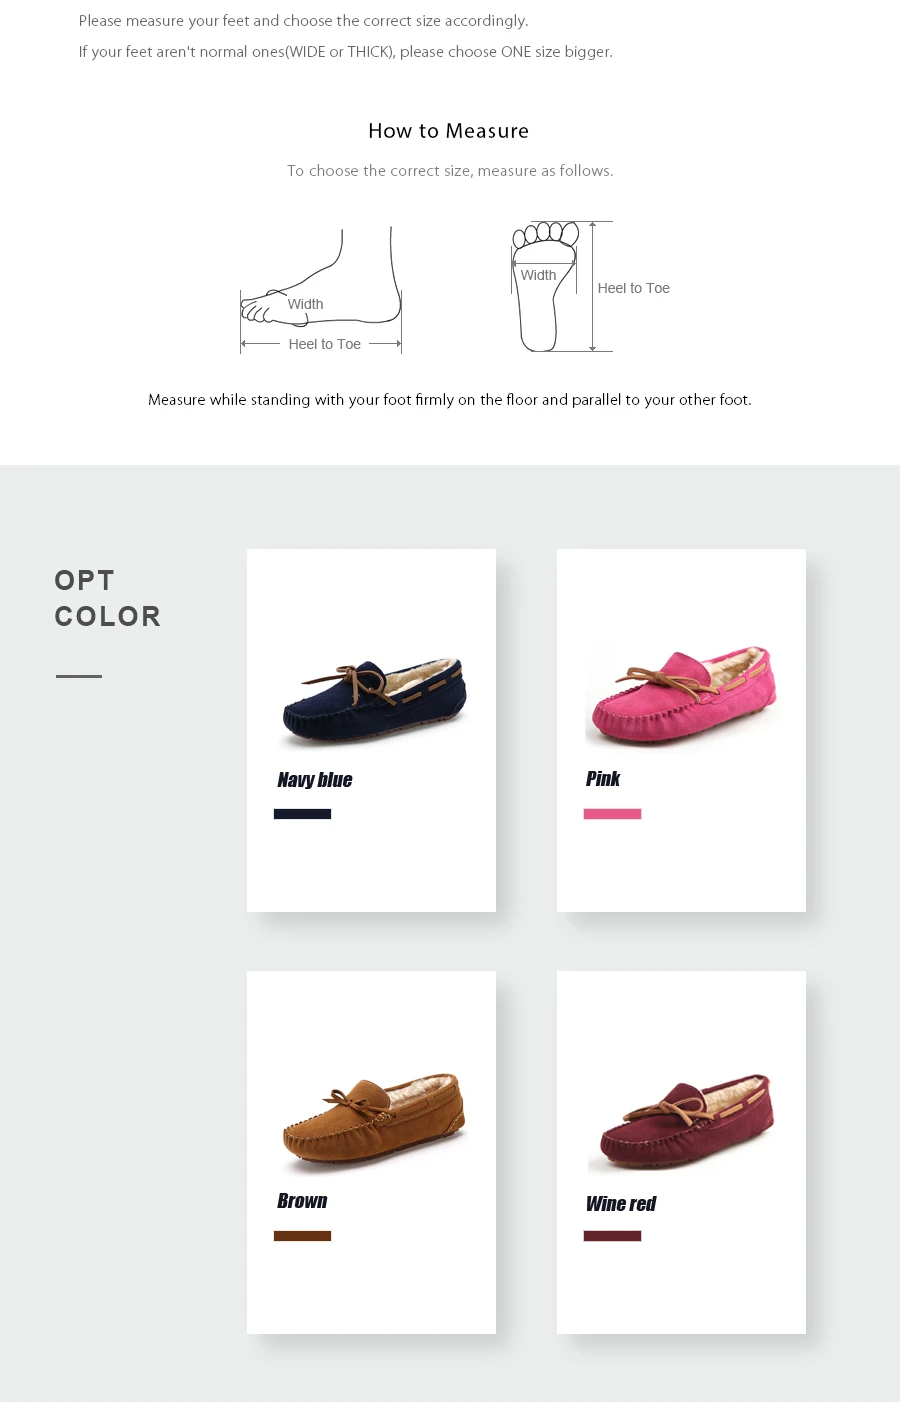Click the 'Measure while standing' instruction text
900x1403 pixels.
(450, 400)
